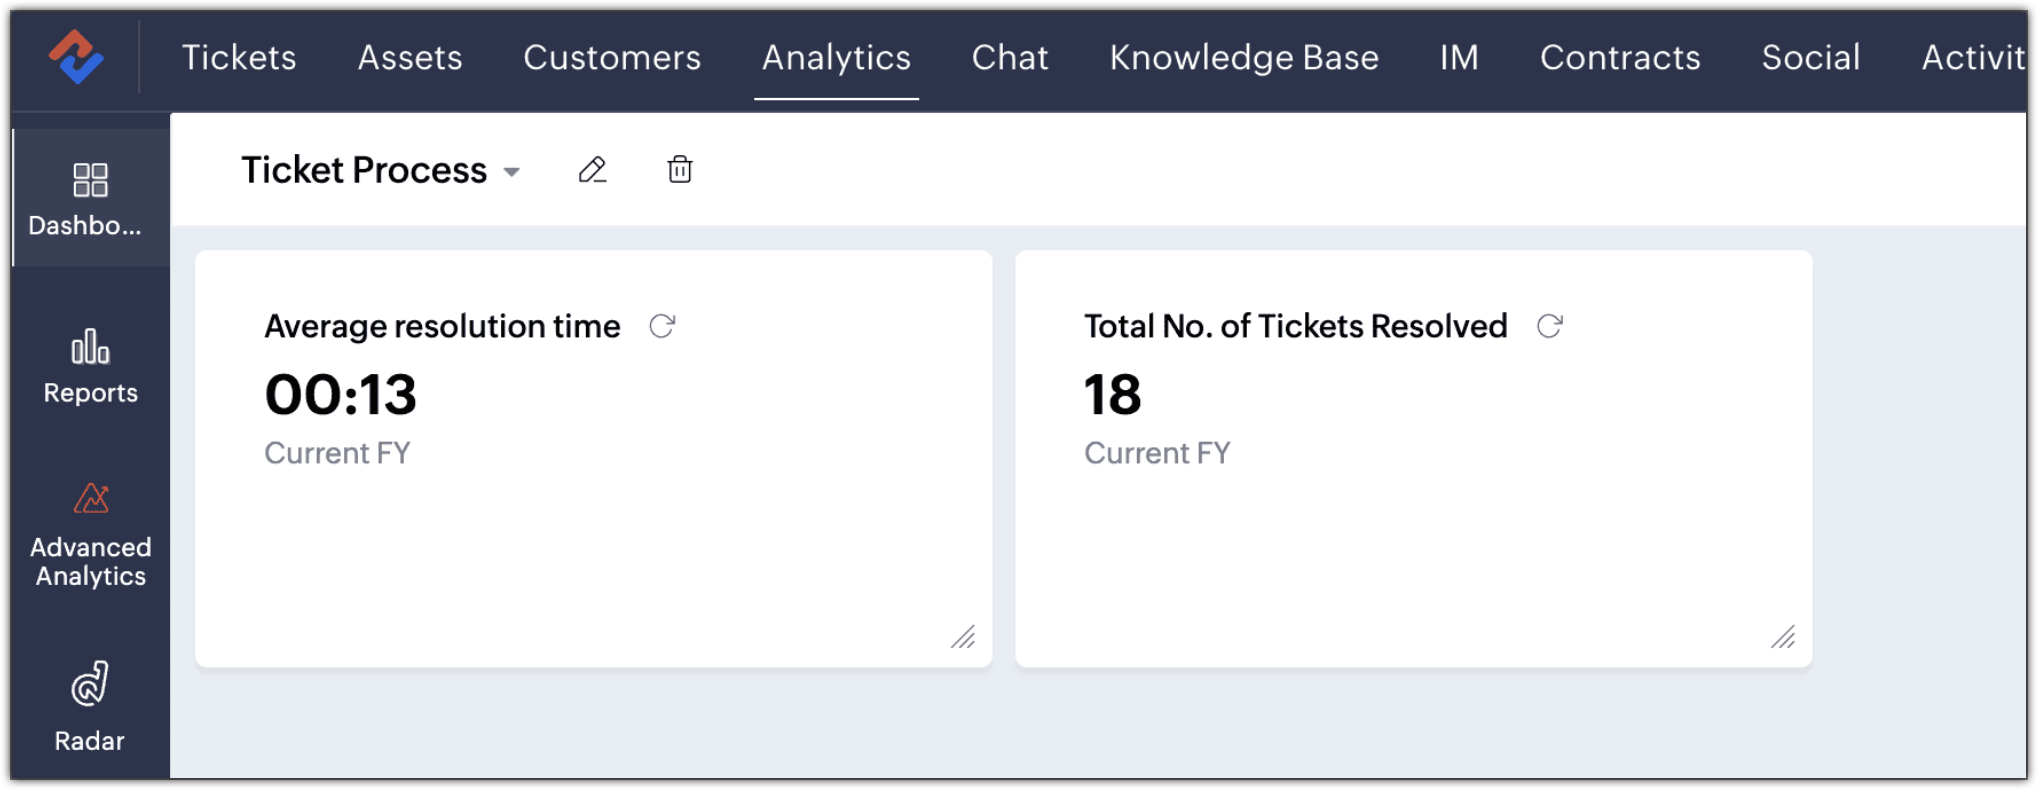Delete the Ticket Process dashboard
This screenshot has height=790, width=2038.
[x=680, y=170]
